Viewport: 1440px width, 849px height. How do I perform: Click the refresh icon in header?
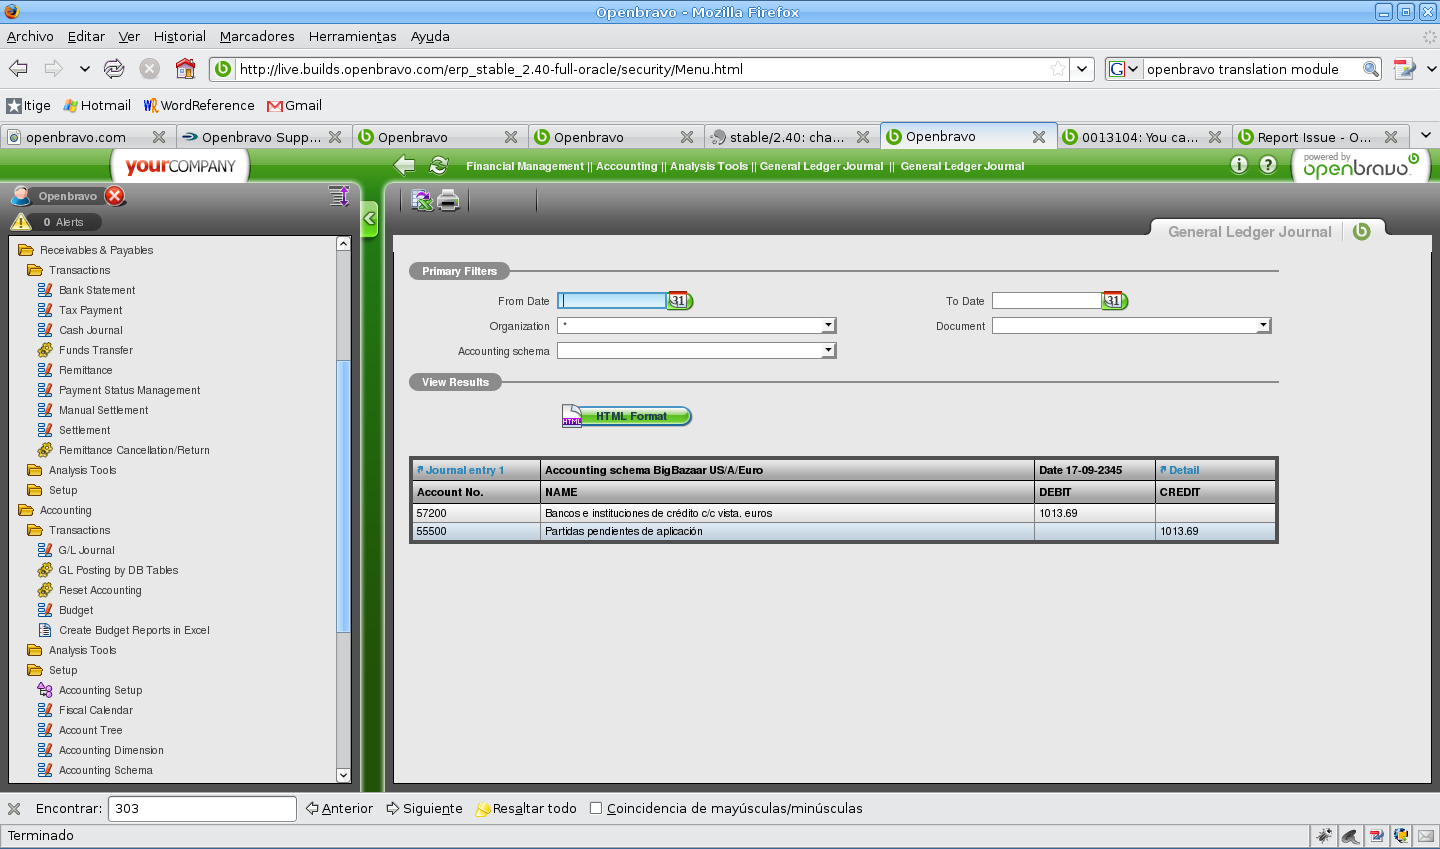coord(438,166)
